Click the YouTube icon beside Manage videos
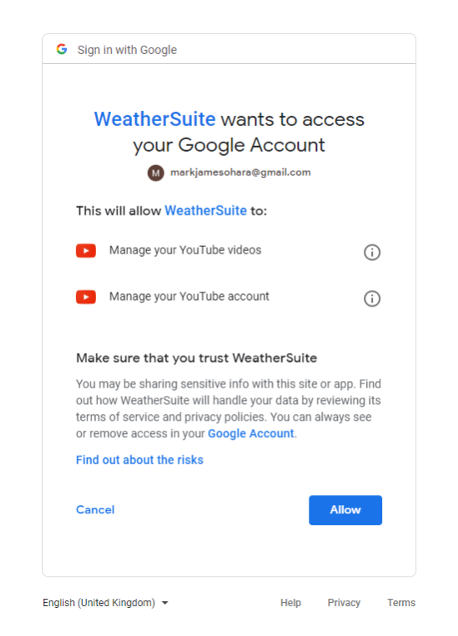This screenshot has width=458, height=636. point(86,251)
